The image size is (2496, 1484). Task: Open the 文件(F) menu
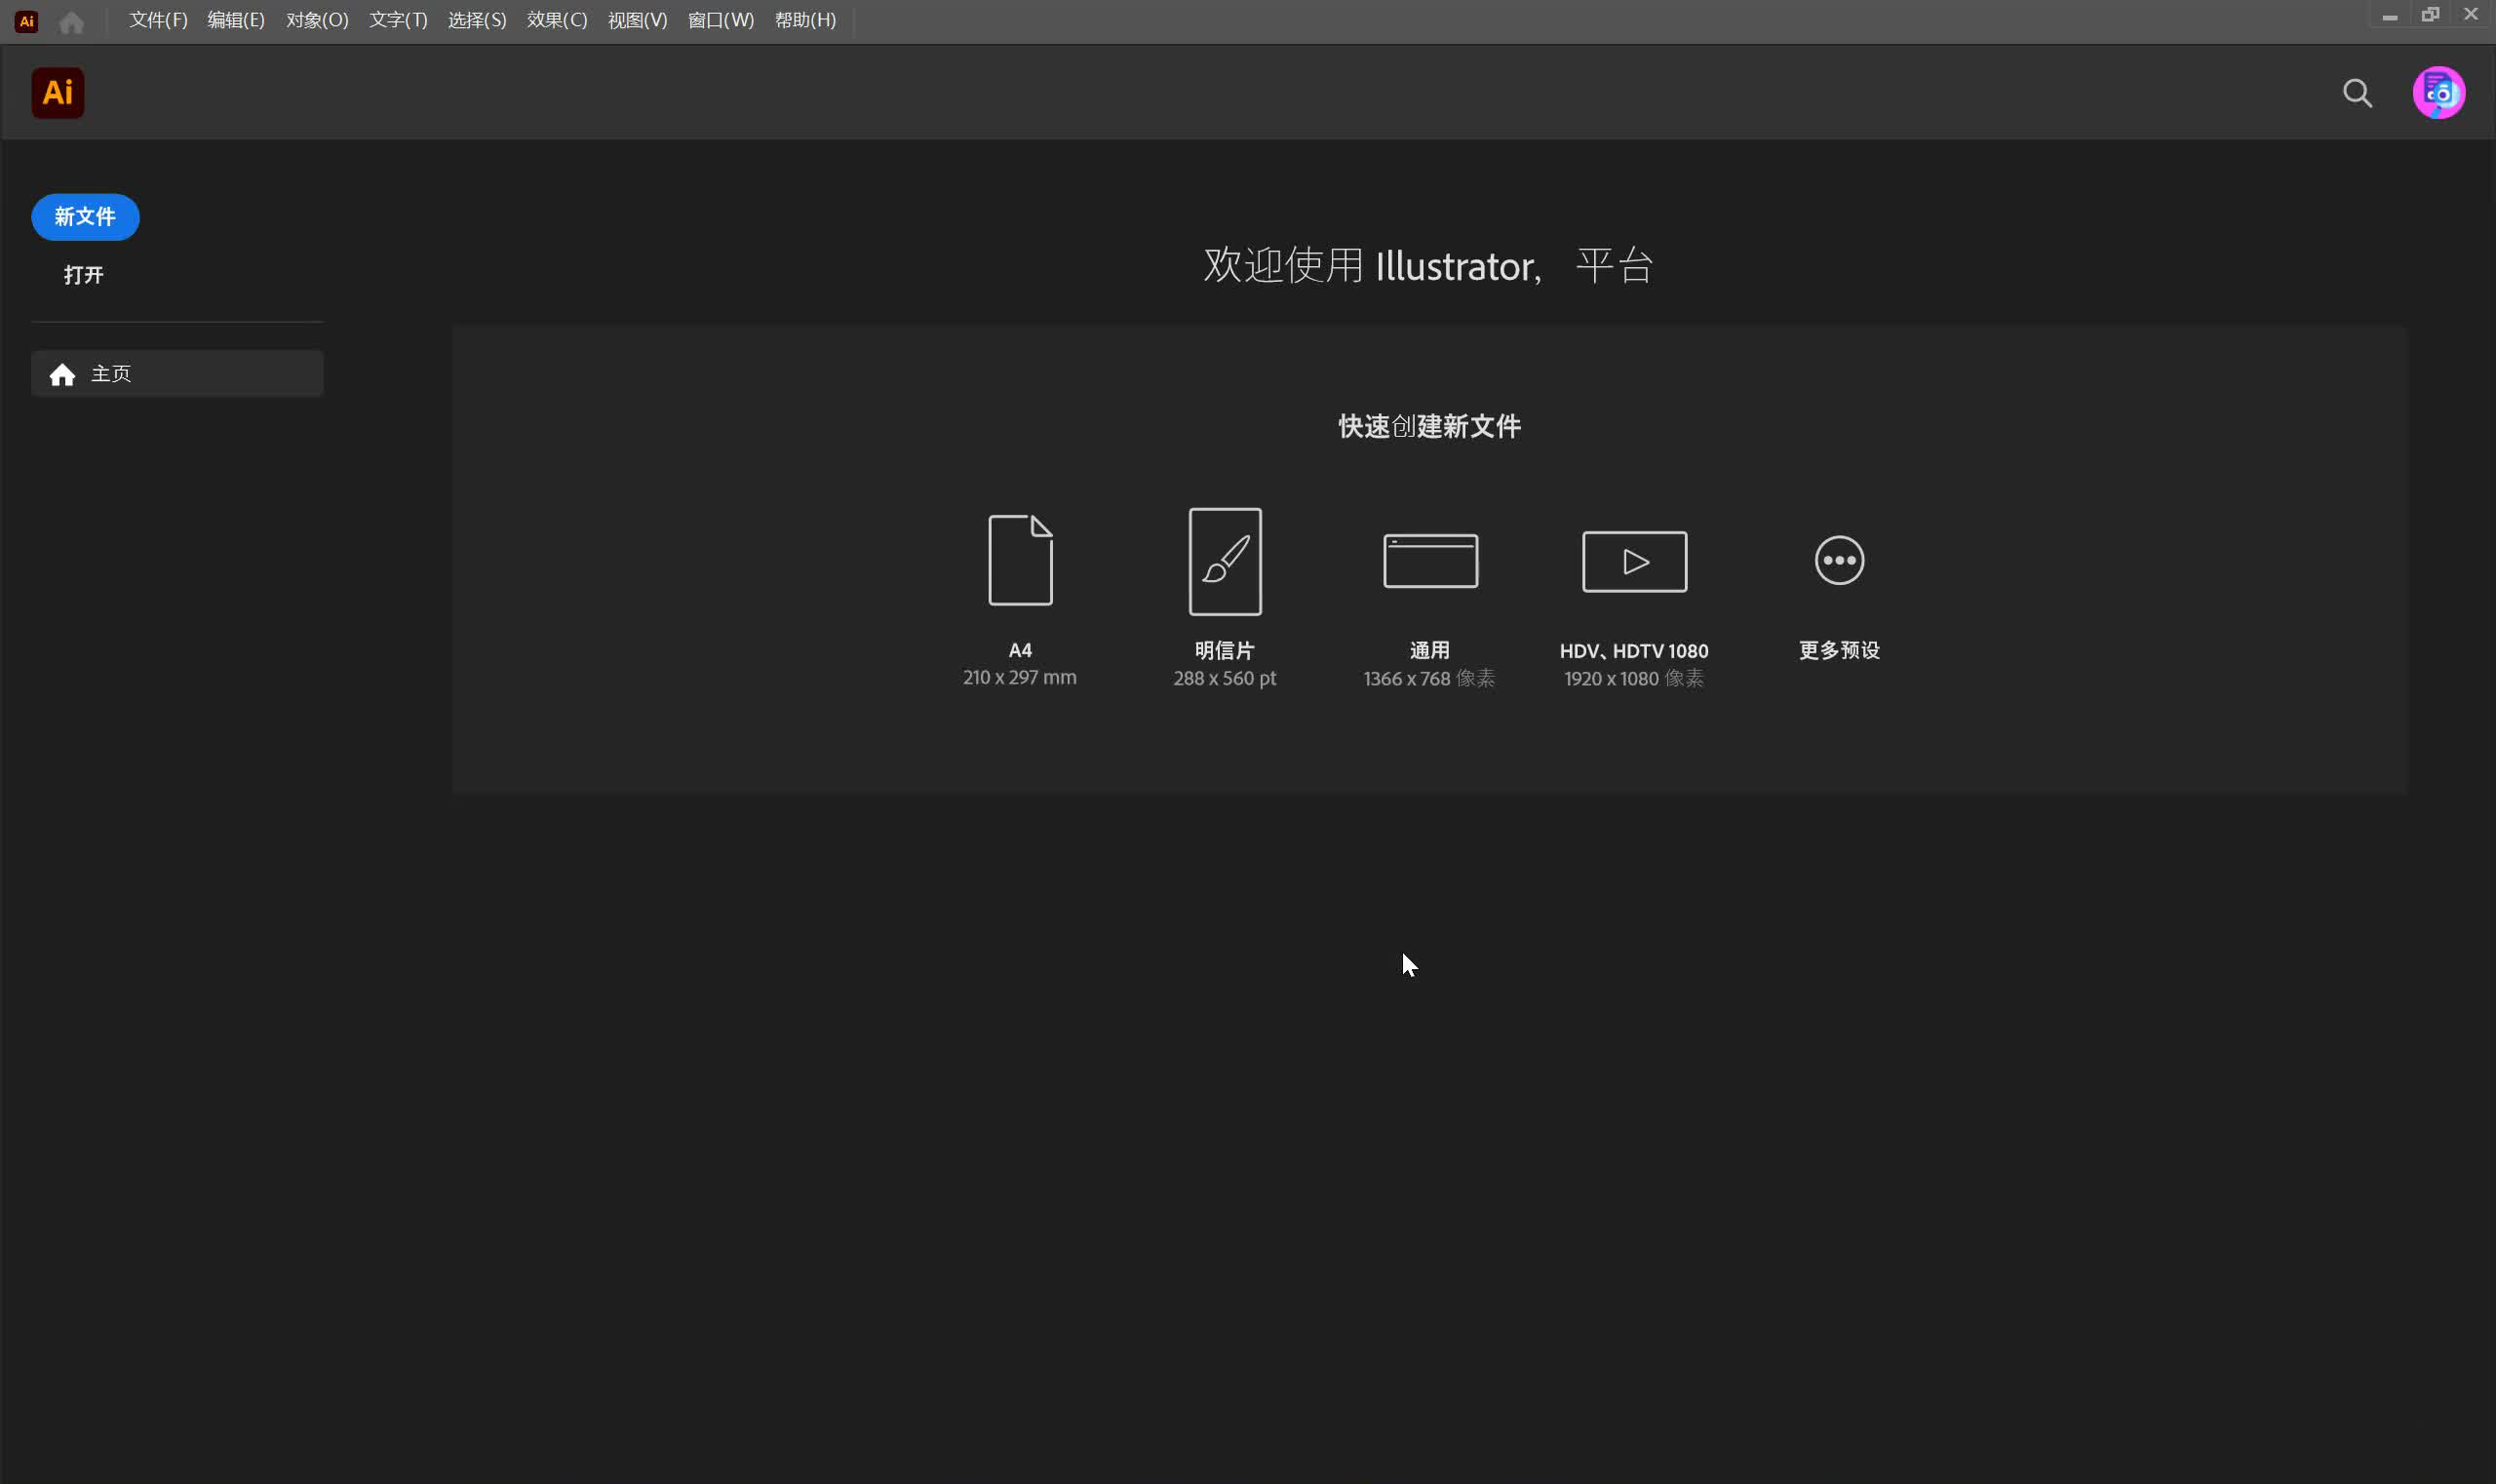pos(158,20)
